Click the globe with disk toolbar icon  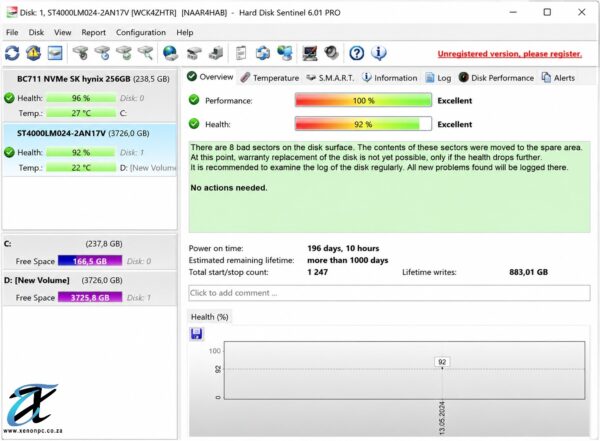[x=170, y=53]
